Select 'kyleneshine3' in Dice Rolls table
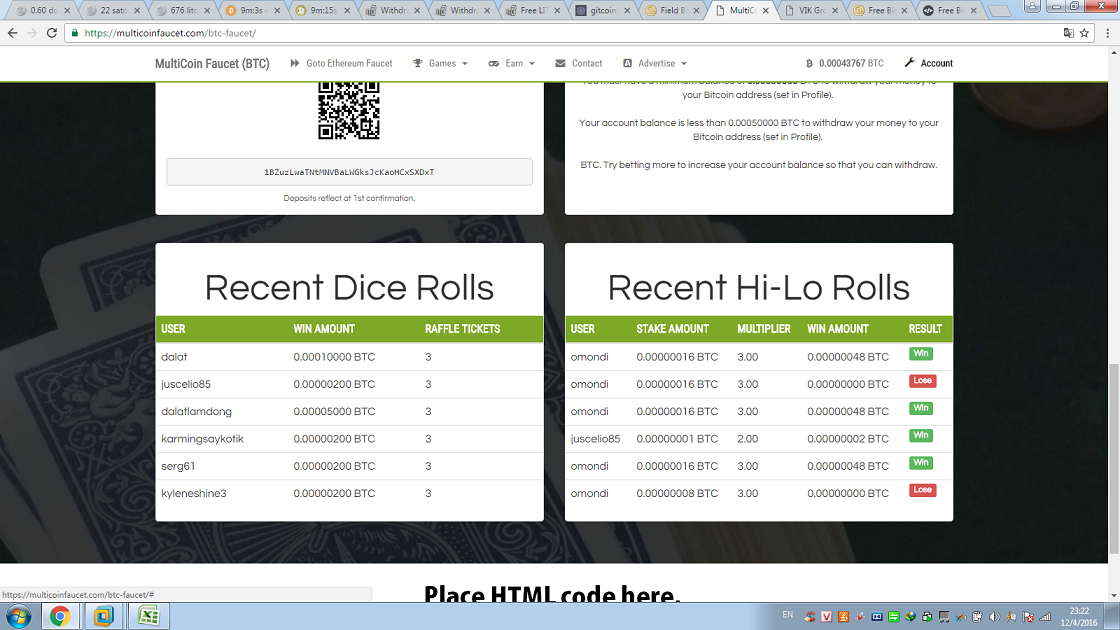1120x630 pixels. click(x=194, y=494)
